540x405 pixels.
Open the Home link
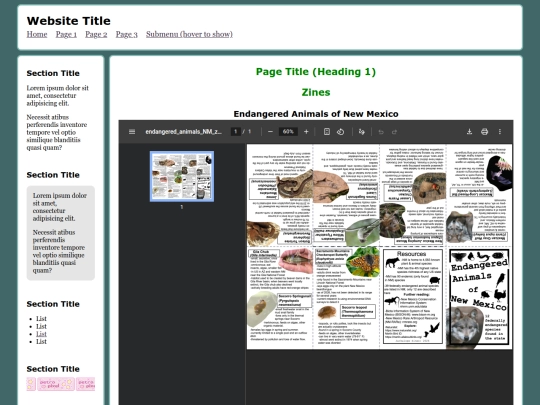(x=37, y=34)
